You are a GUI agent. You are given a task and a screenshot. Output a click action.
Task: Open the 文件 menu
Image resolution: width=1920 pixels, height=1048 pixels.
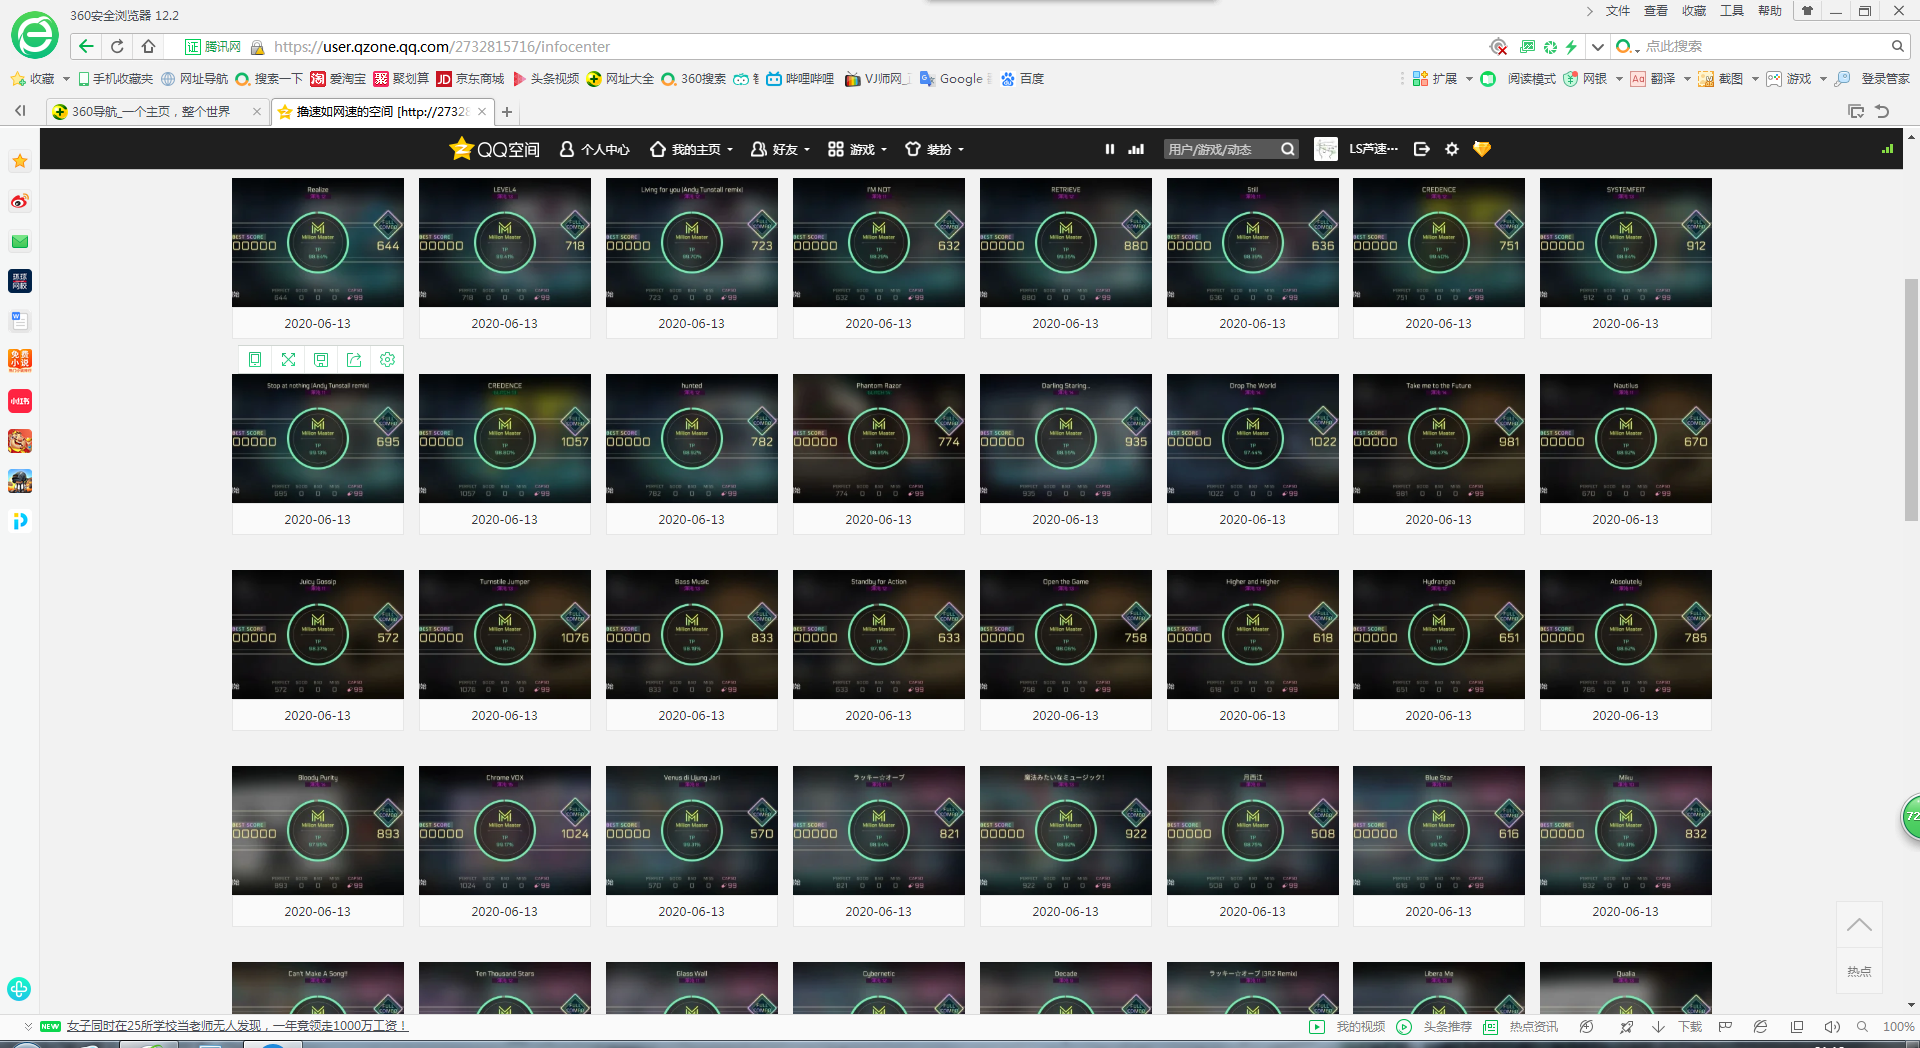[1618, 11]
